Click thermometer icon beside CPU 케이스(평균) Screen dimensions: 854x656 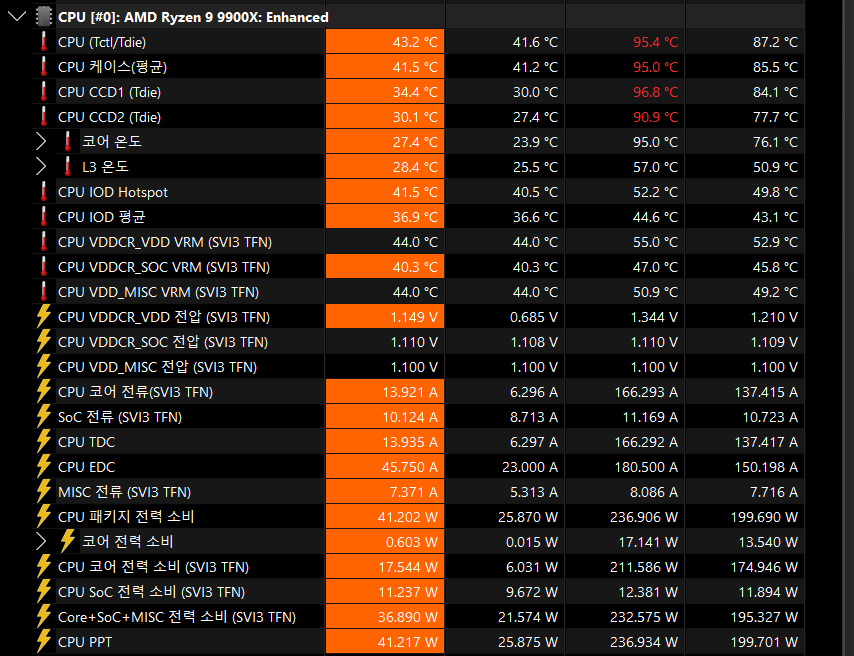pos(44,67)
